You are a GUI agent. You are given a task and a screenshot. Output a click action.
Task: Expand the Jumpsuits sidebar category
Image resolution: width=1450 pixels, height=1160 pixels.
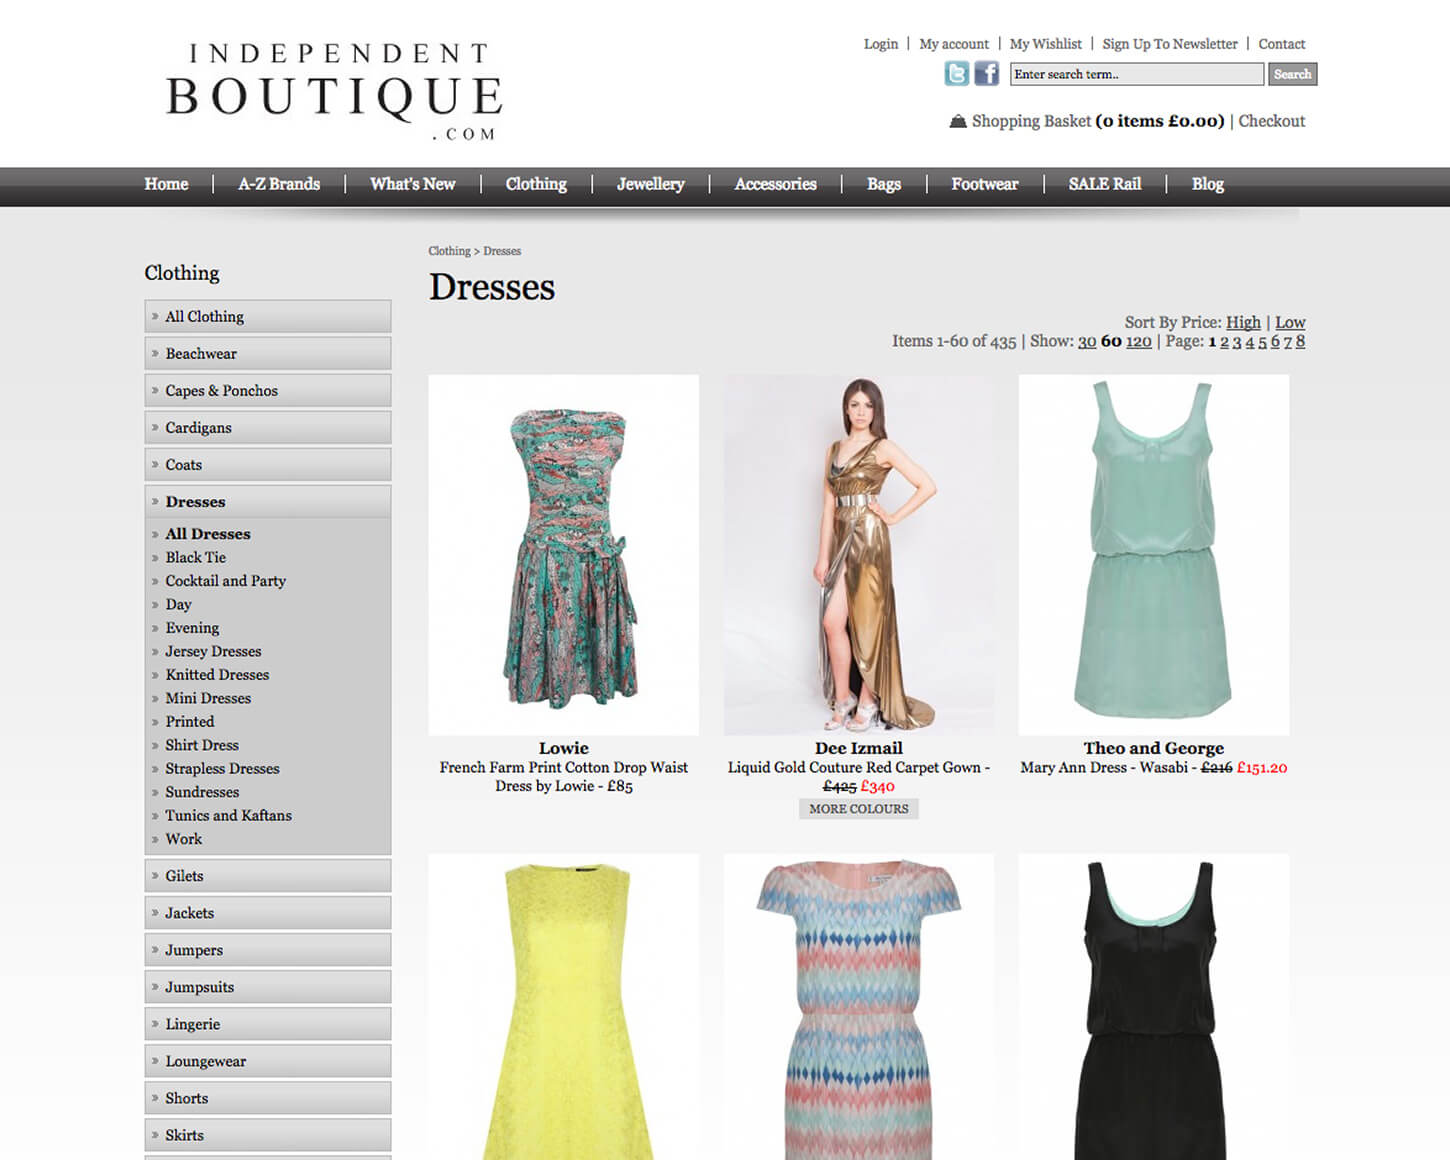(x=268, y=987)
